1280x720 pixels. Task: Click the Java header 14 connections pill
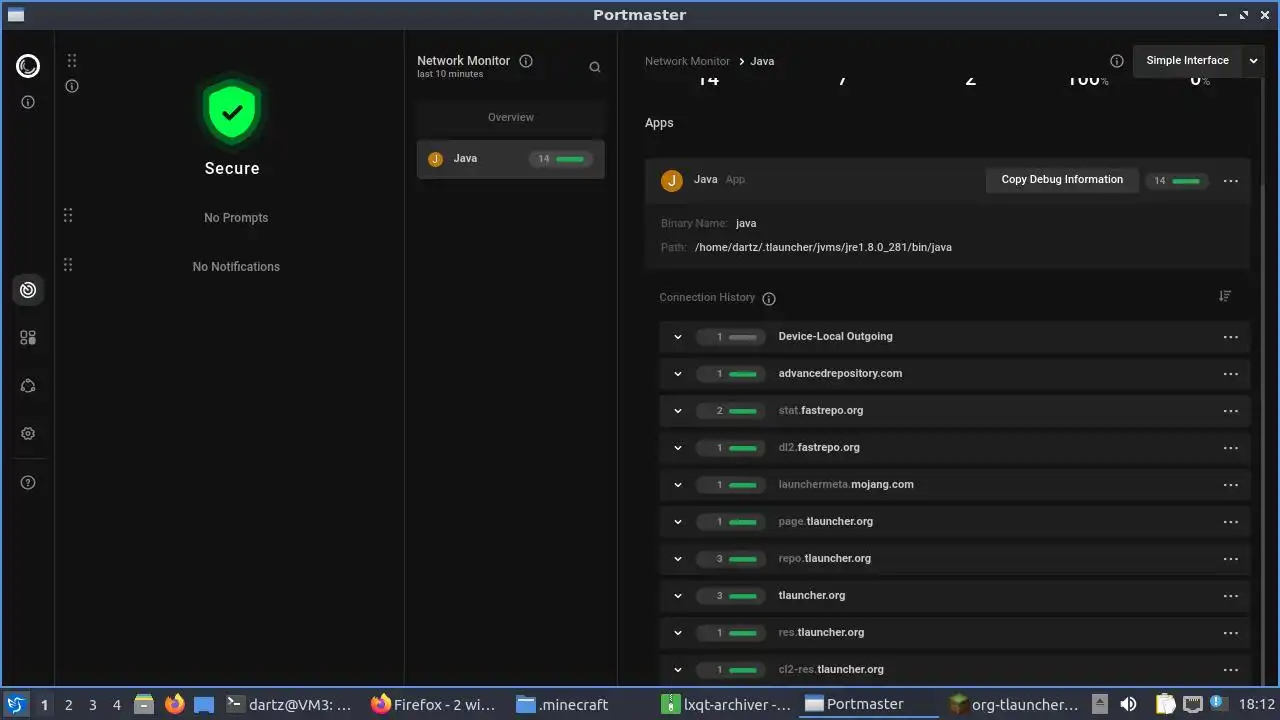[x=1177, y=181]
